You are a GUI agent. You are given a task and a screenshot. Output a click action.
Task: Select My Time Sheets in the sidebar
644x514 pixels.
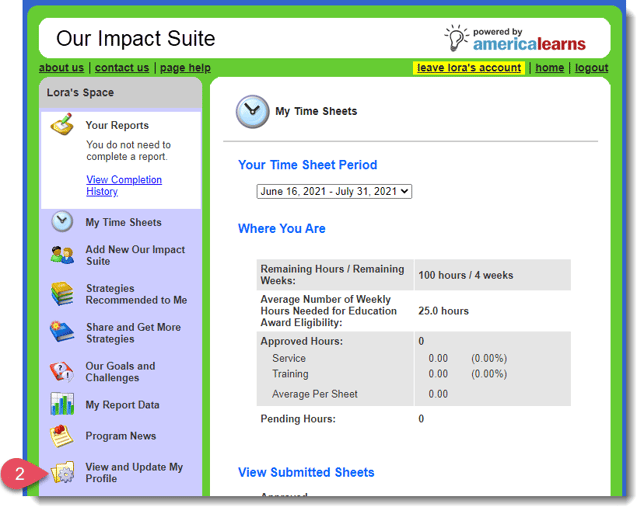(x=123, y=223)
